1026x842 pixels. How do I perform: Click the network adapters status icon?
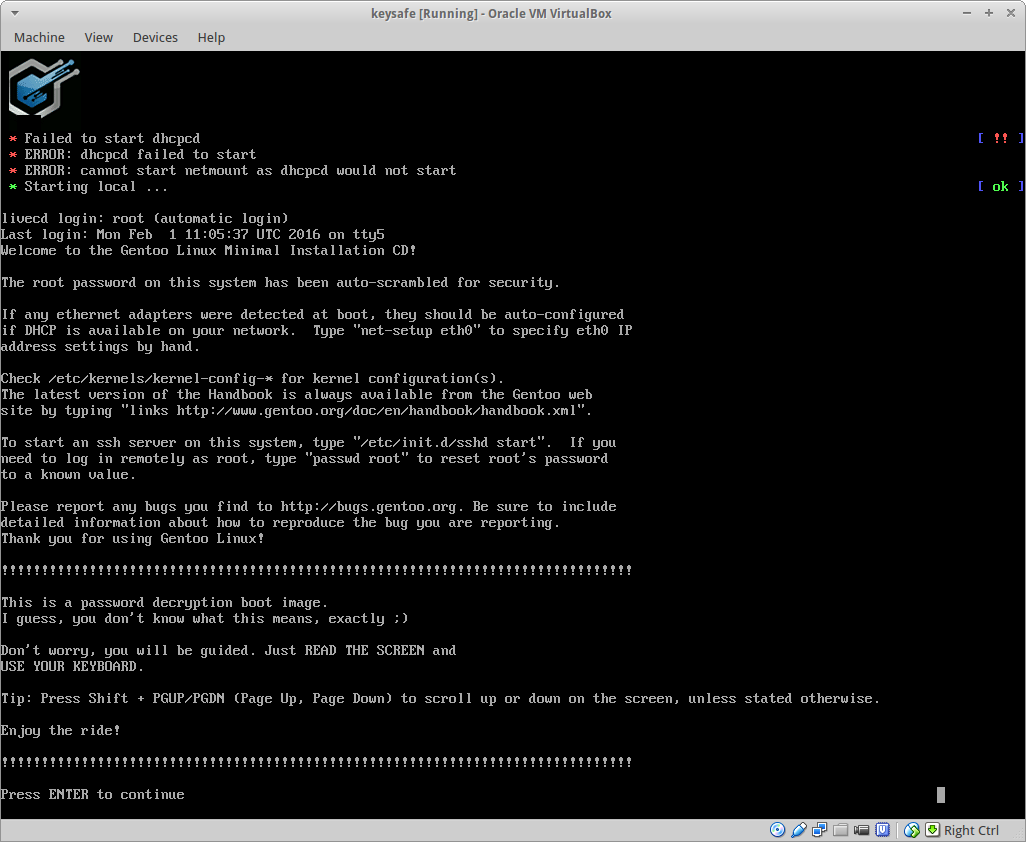click(x=819, y=830)
